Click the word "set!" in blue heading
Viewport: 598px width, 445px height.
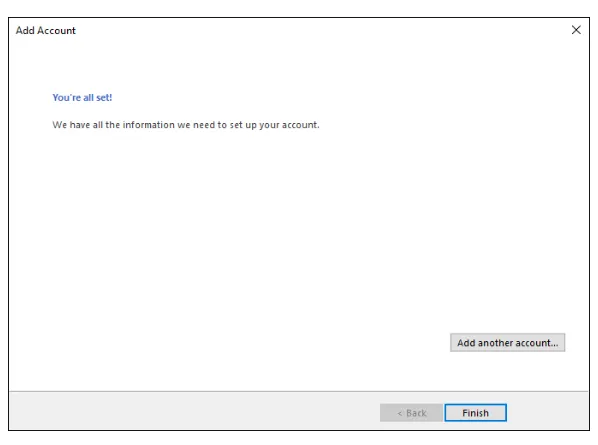tap(104, 98)
